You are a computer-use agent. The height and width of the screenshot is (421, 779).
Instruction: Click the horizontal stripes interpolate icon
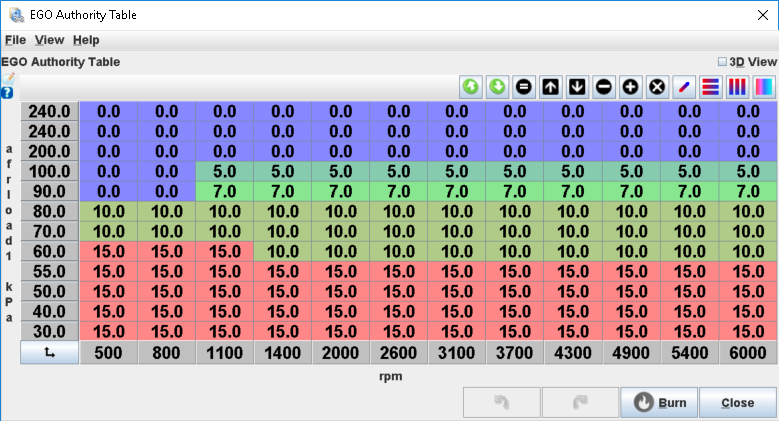tap(710, 87)
